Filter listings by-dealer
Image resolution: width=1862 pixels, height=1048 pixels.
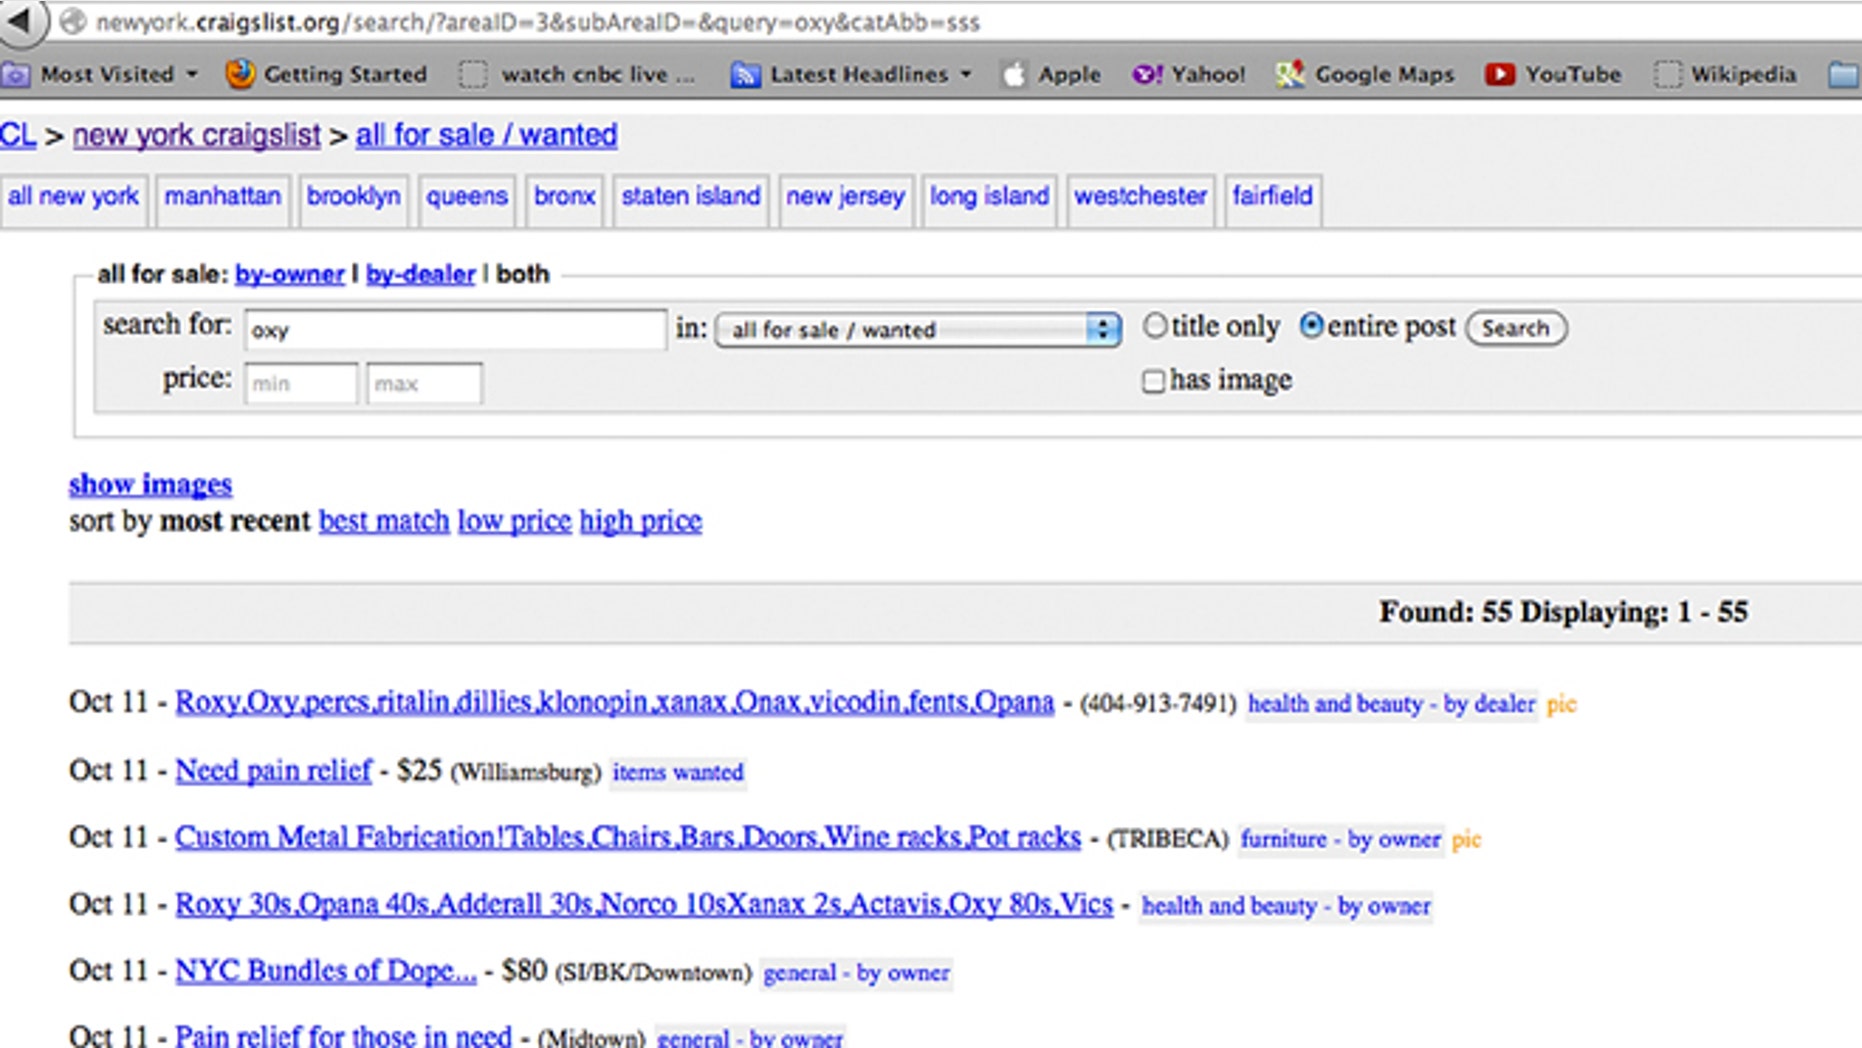420,274
